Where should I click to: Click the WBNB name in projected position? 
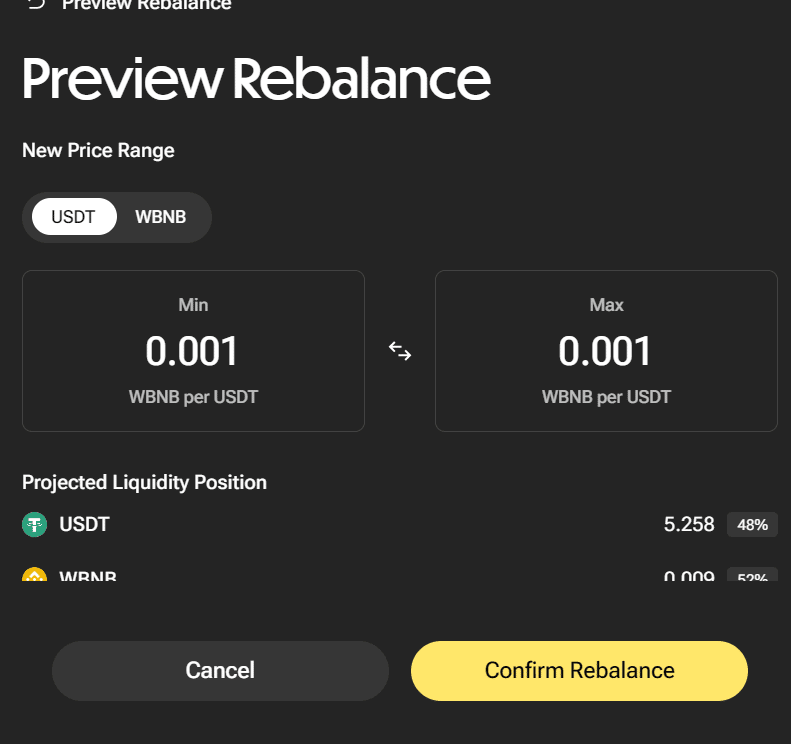[88, 577]
